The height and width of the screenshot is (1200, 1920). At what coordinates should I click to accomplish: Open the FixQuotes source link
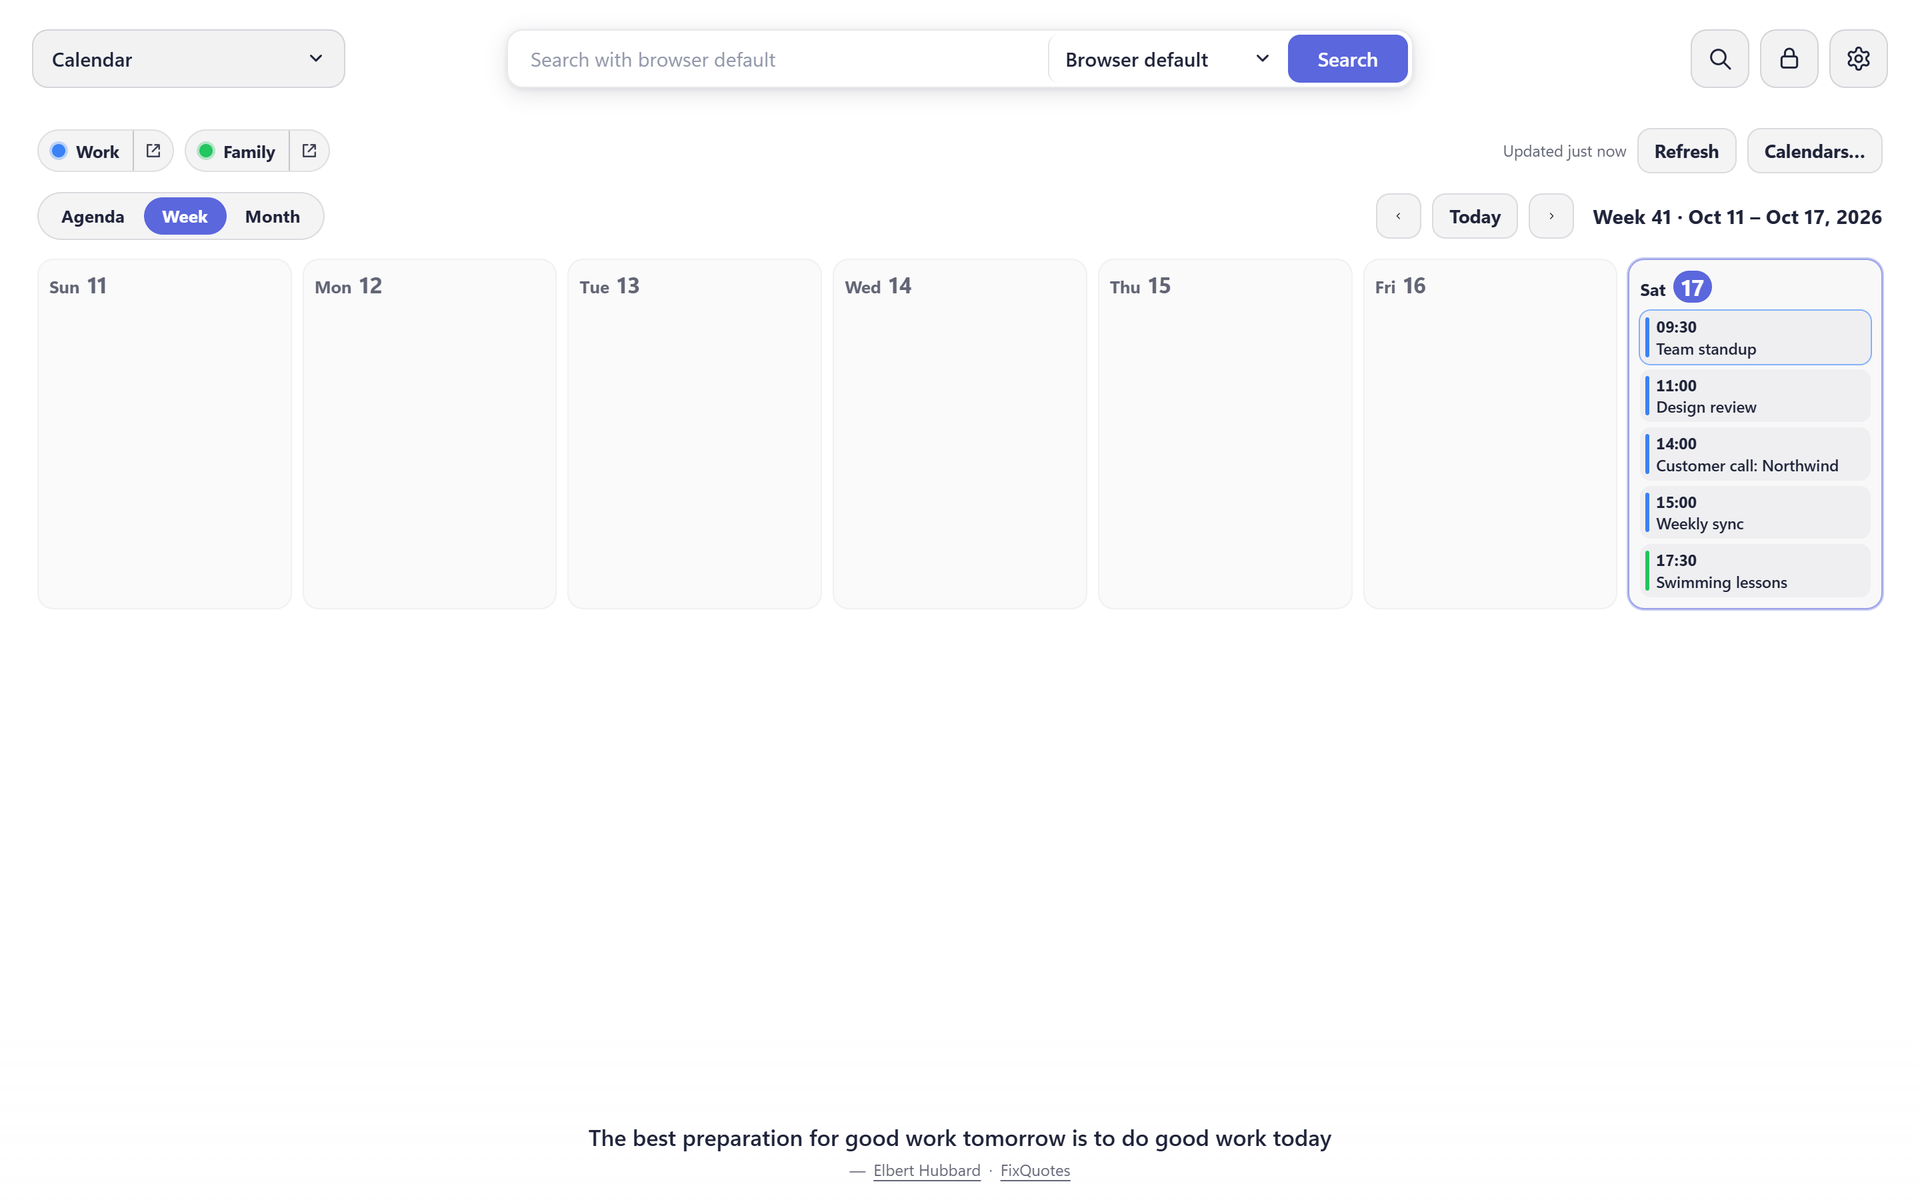point(1035,1170)
